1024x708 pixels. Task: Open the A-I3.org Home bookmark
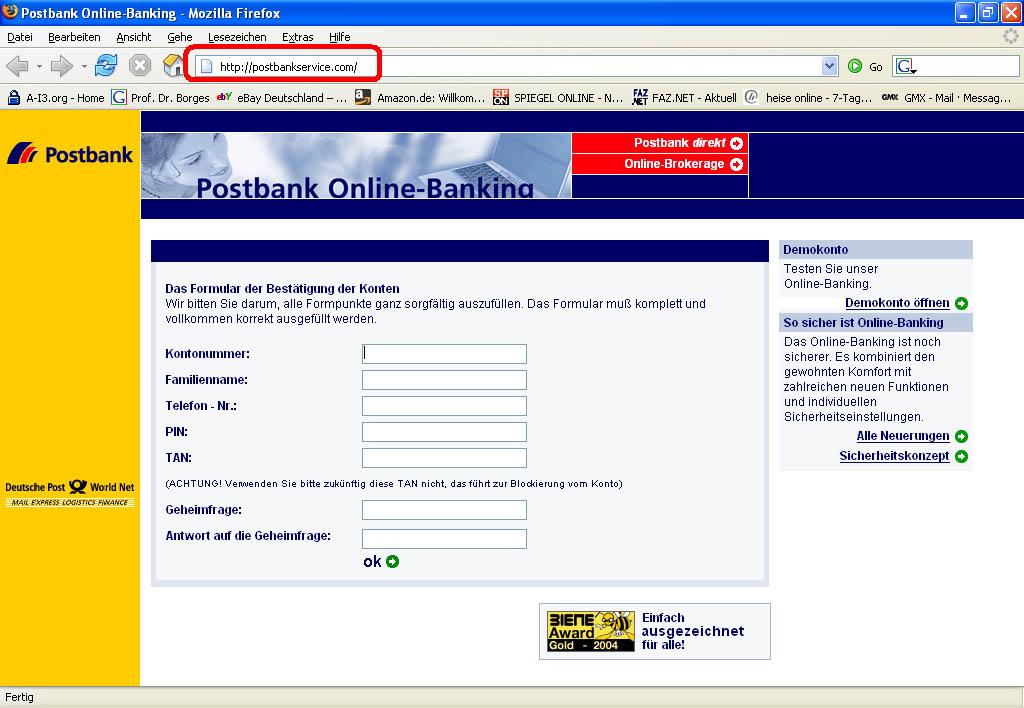[x=56, y=98]
